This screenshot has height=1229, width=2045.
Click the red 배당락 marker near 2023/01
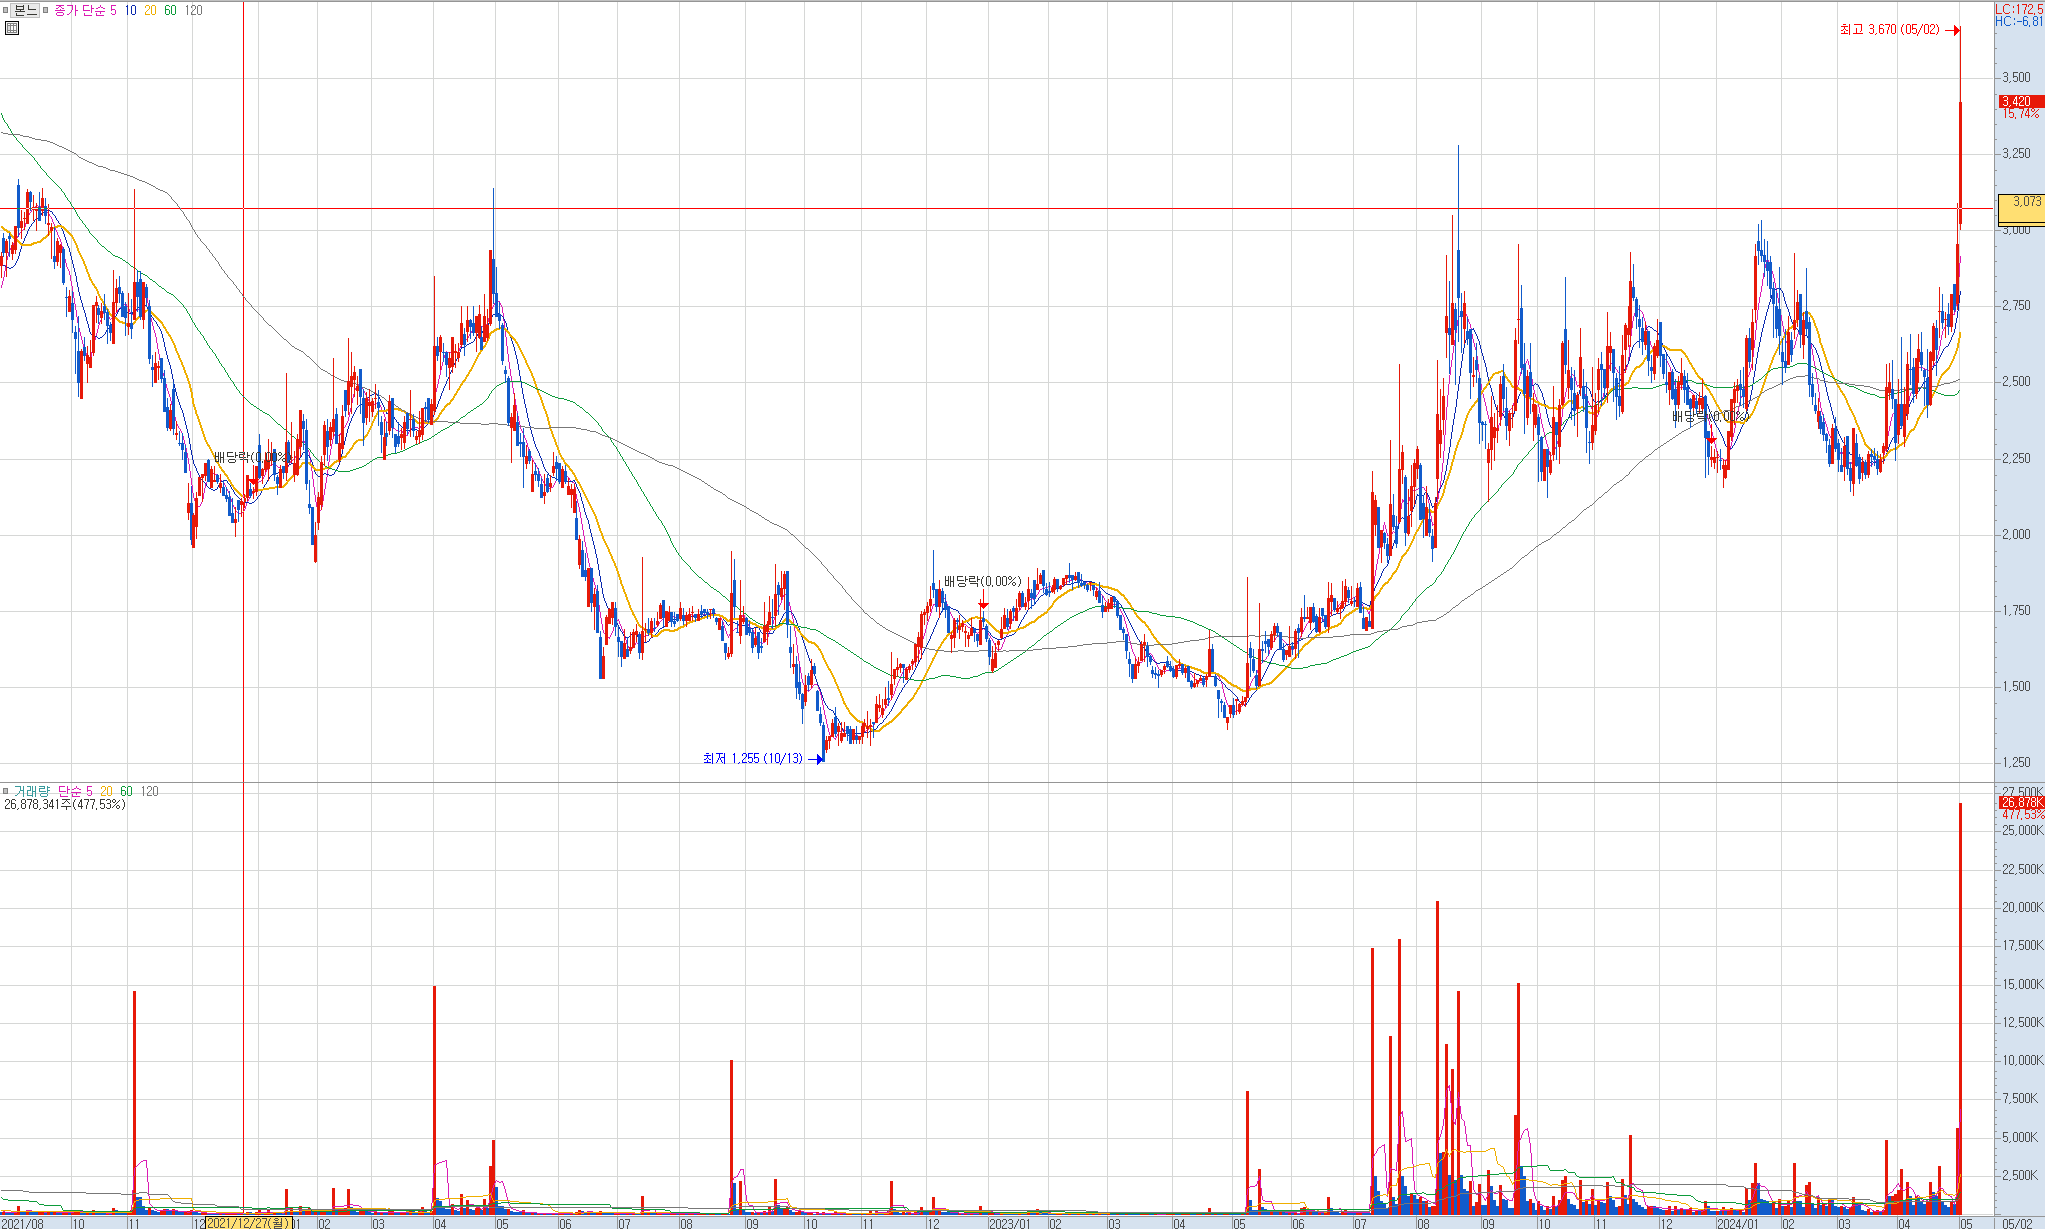tap(983, 604)
